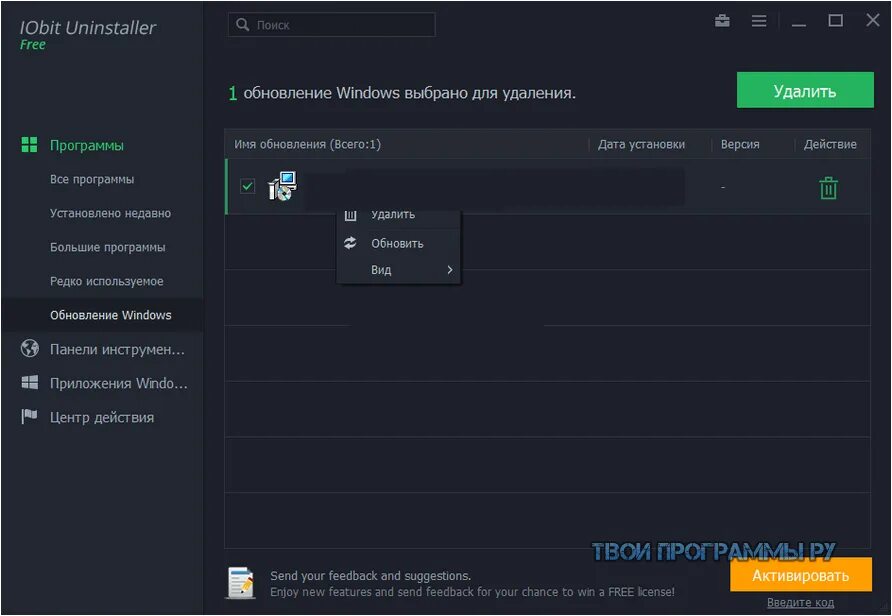892x616 pixels.
Task: Choose Удалить from the context menu
Action: [x=393, y=214]
